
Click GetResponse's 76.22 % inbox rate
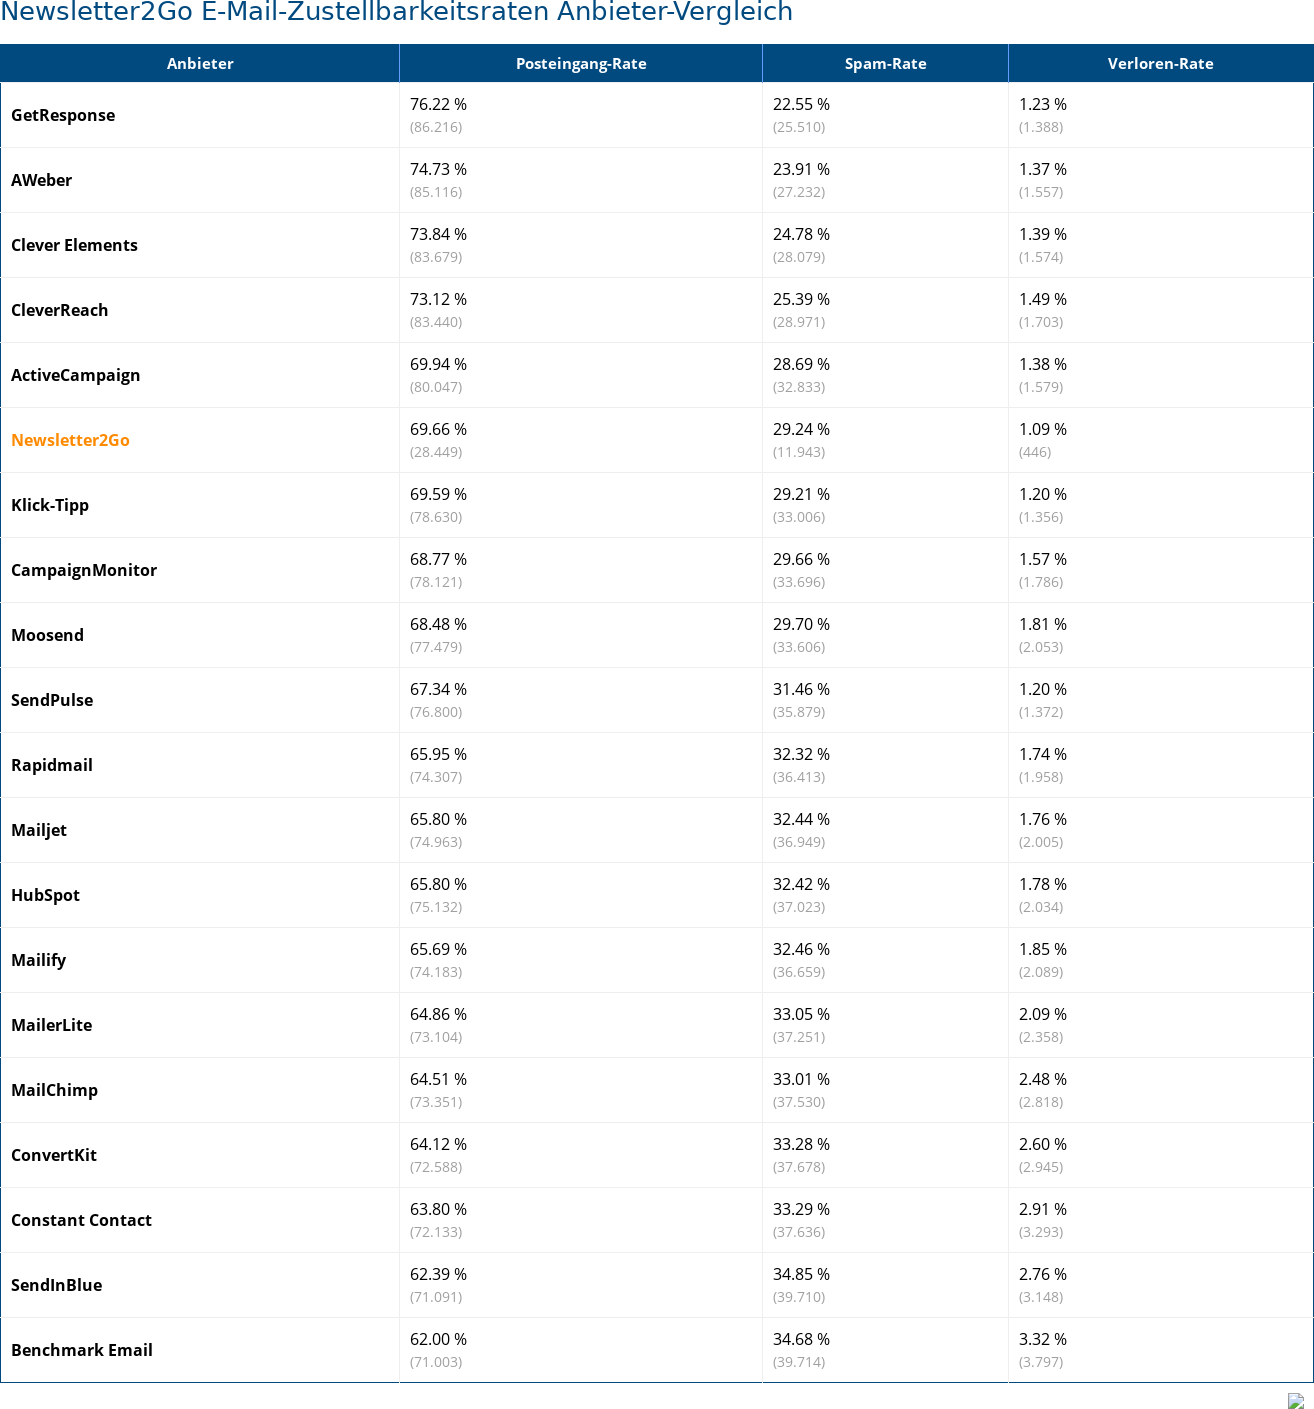point(438,104)
